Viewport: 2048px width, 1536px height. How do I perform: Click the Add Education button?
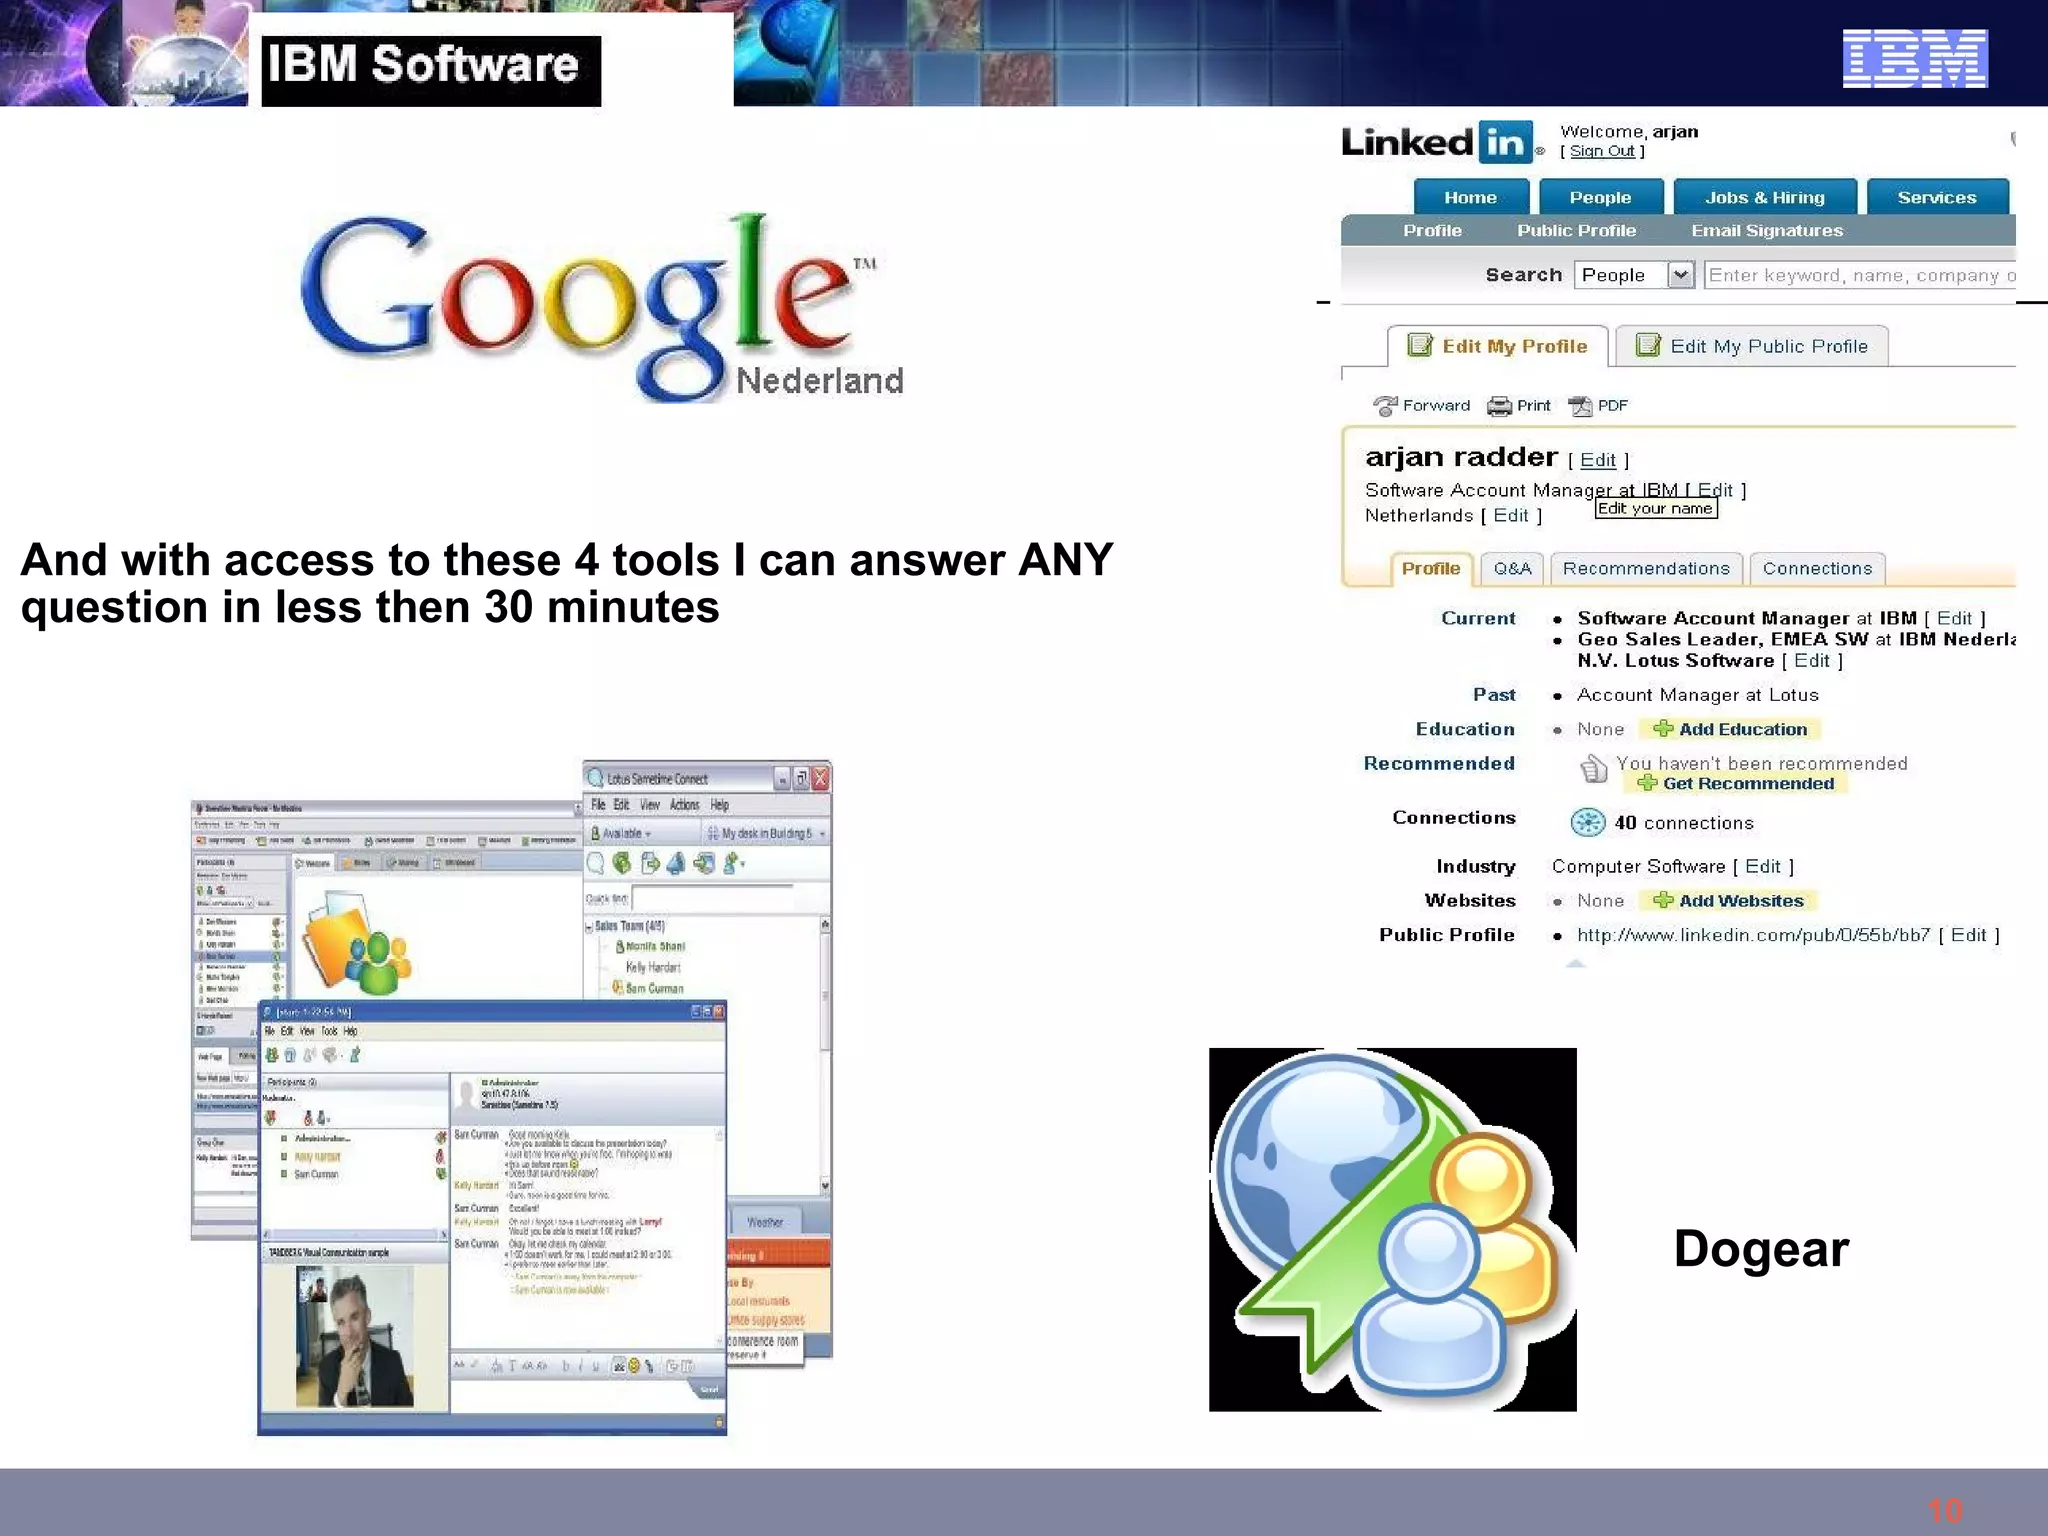[x=1730, y=729]
